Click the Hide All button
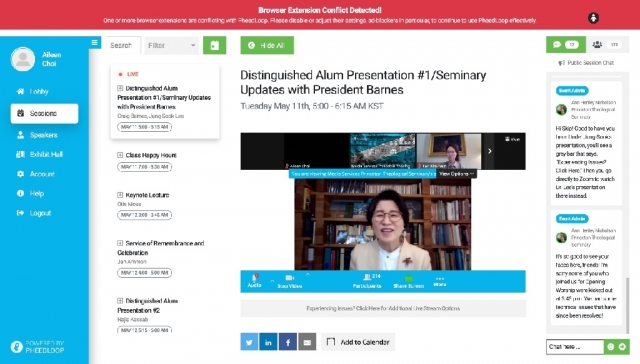This screenshot has width=640, height=364. (267, 45)
